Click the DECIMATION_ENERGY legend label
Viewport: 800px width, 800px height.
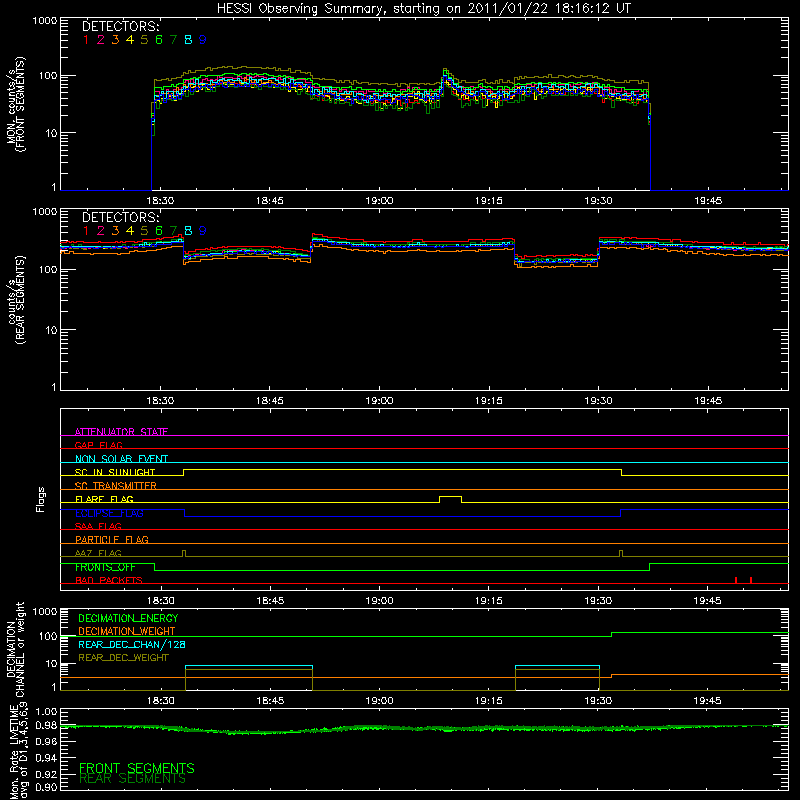[128, 618]
